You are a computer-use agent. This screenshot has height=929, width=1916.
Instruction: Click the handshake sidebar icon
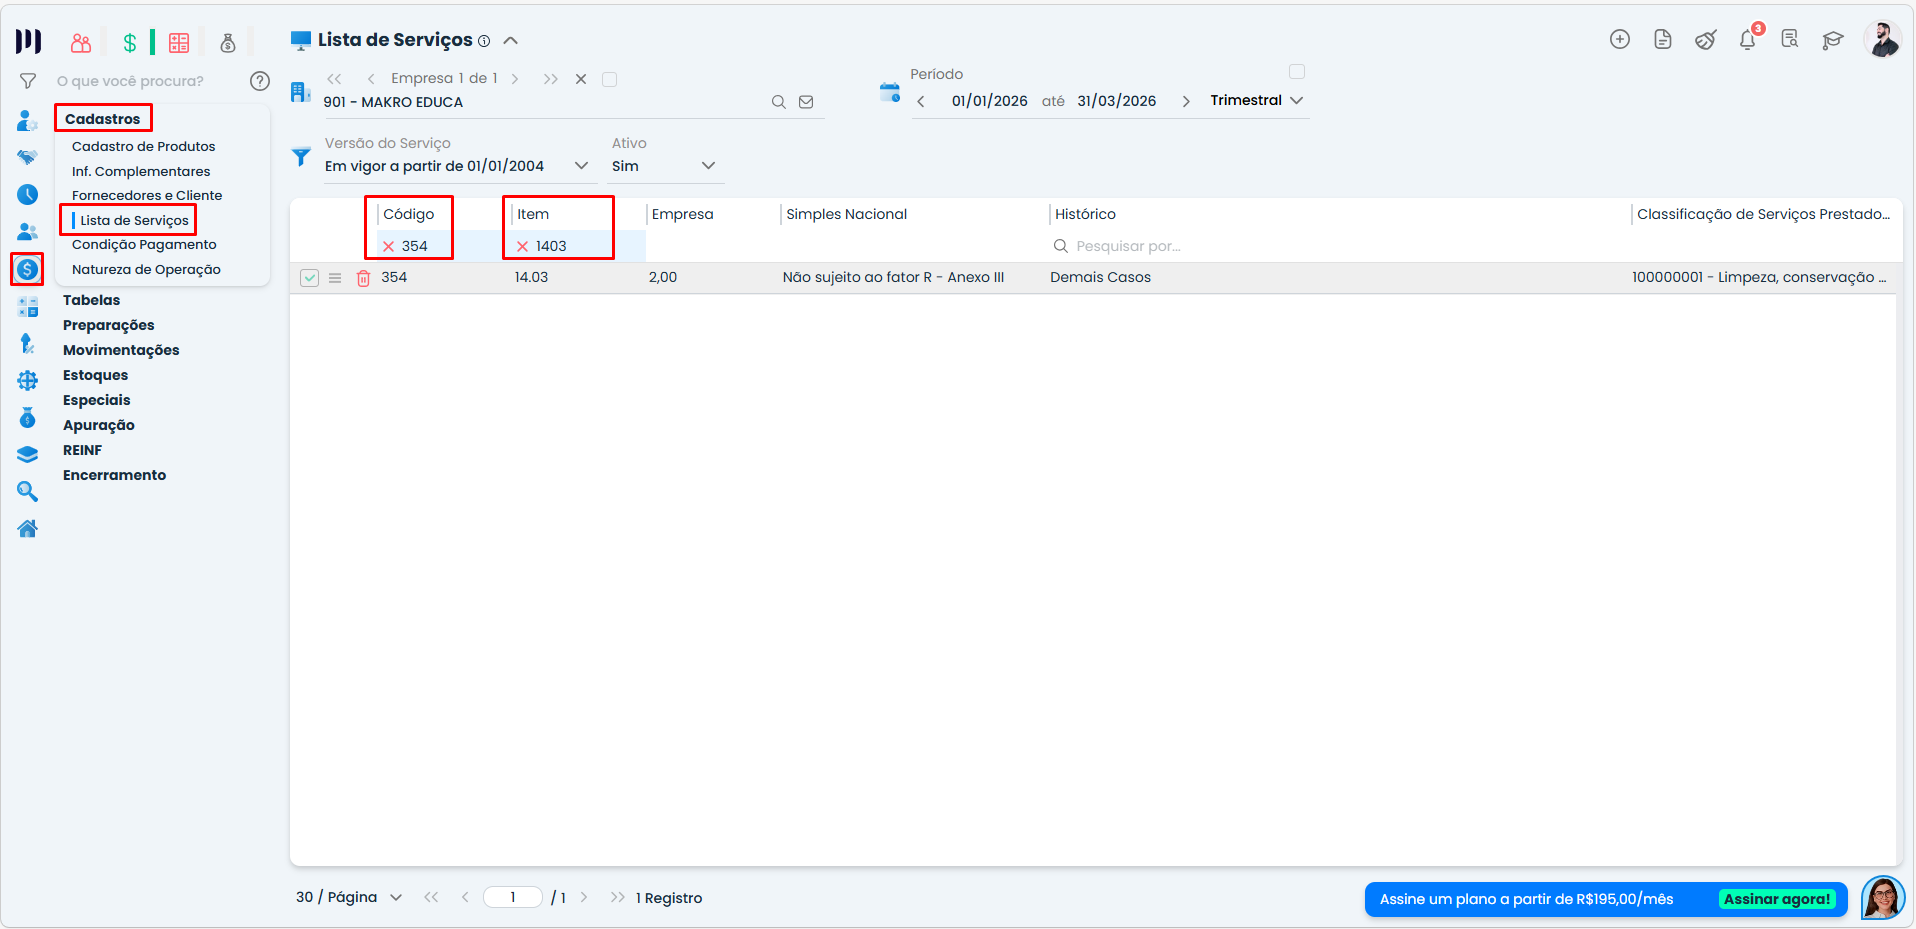pos(28,157)
